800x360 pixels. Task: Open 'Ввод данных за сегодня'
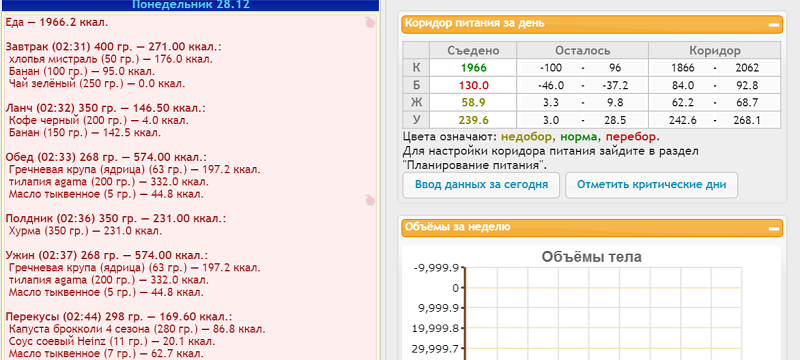pyautogui.click(x=481, y=185)
